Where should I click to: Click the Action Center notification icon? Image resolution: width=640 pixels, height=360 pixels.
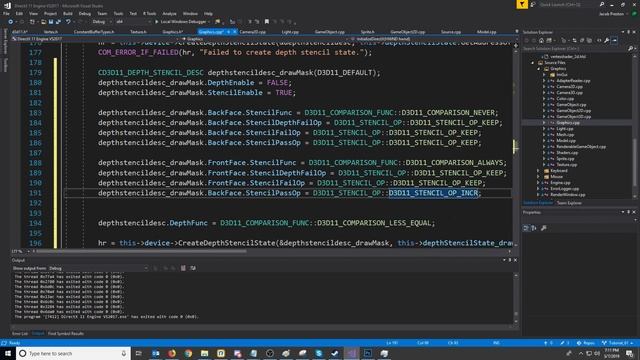[x=630, y=353]
